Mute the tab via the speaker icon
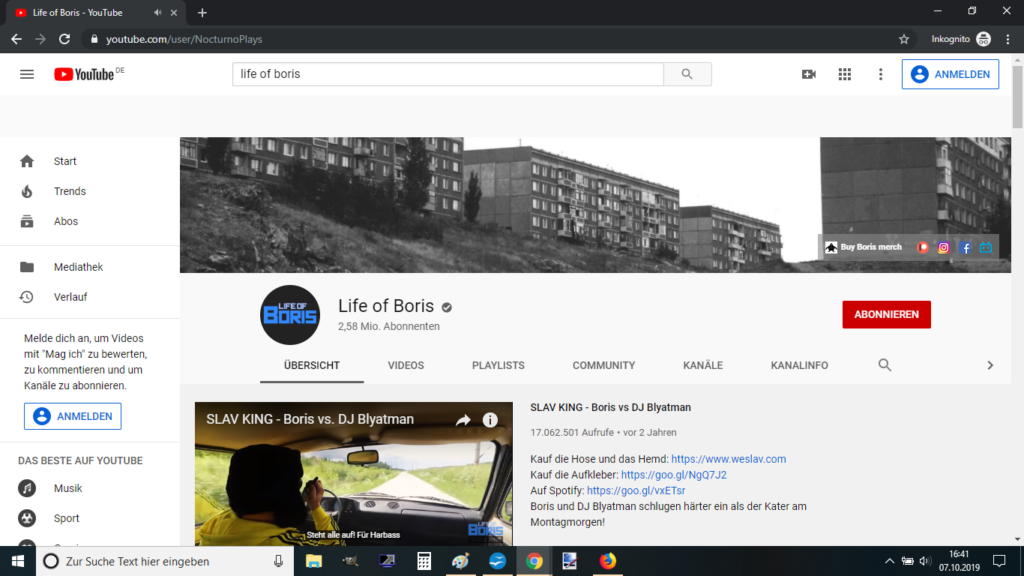 (x=157, y=12)
